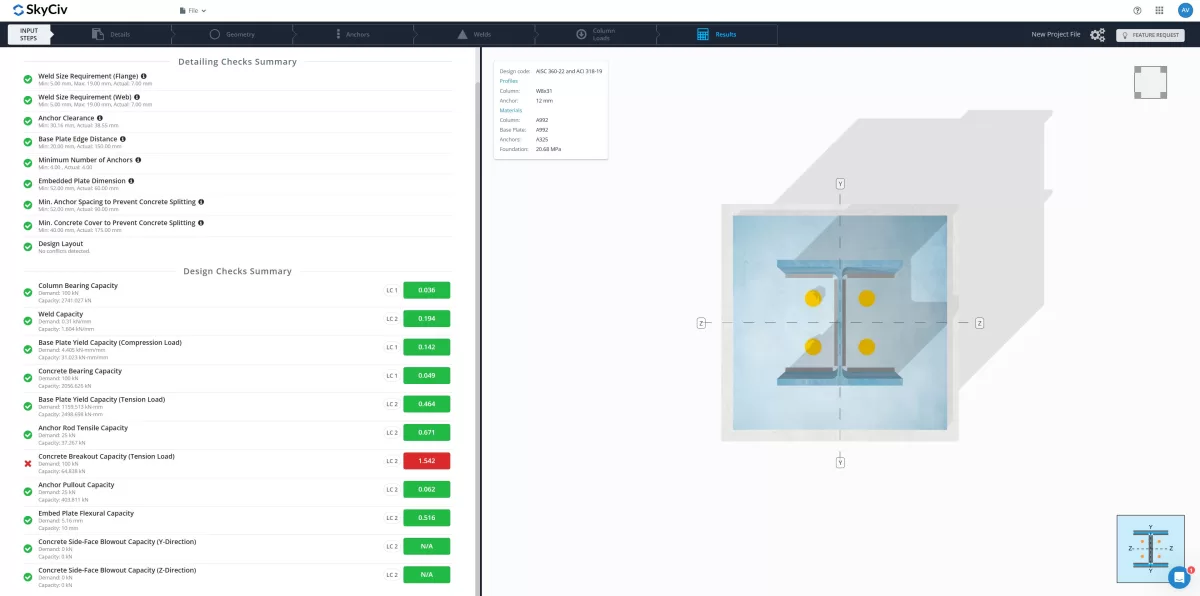1200x596 pixels.
Task: Open the settings gears icon
Action: [x=1097, y=35]
